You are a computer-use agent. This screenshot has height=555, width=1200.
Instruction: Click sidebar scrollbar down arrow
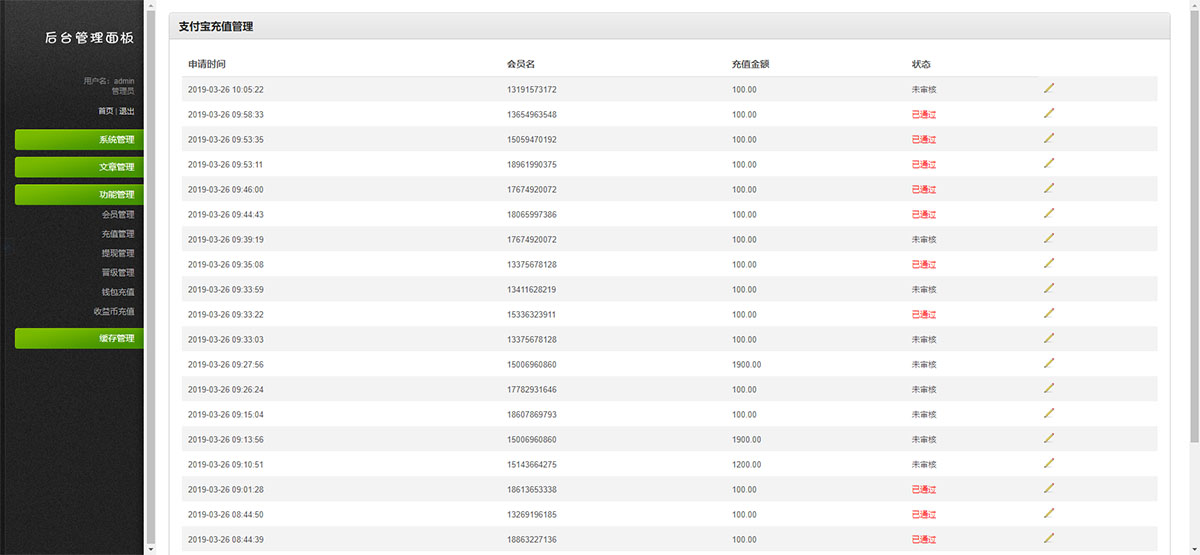pos(151,549)
